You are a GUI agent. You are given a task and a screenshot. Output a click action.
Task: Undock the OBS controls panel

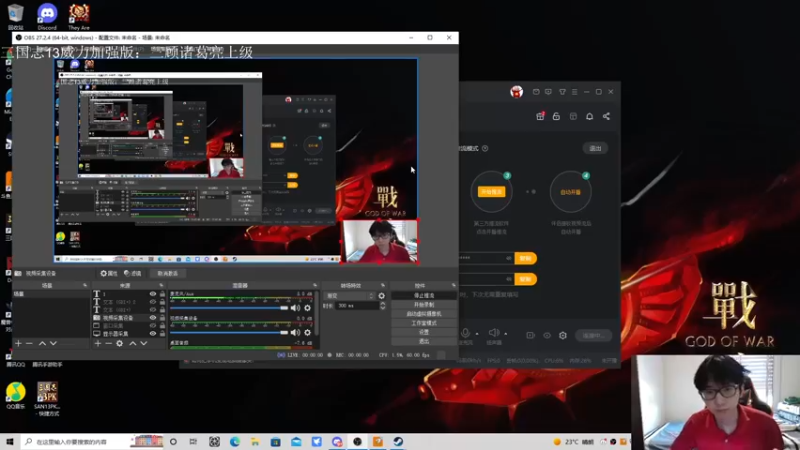[453, 285]
